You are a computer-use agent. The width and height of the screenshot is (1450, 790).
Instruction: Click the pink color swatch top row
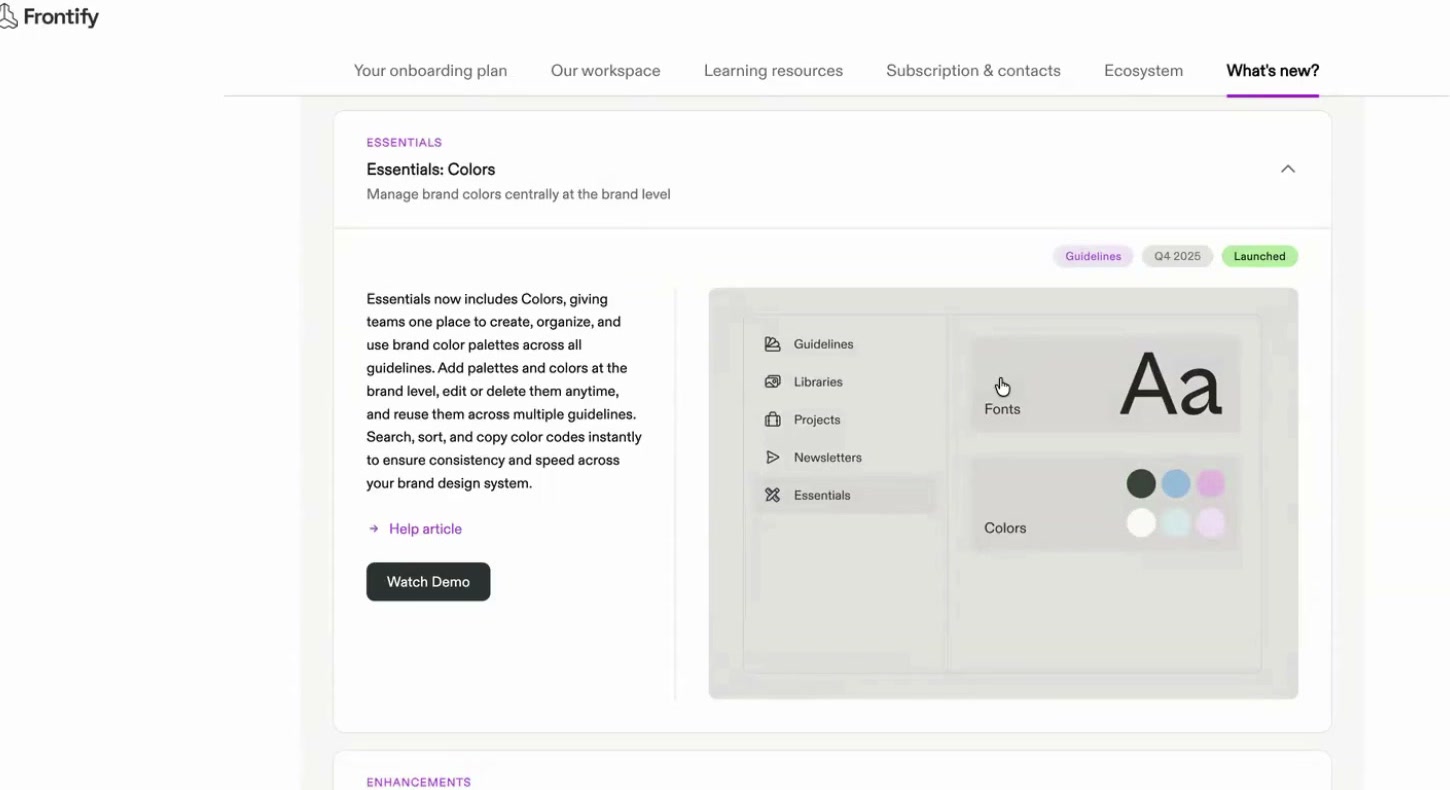point(1211,484)
